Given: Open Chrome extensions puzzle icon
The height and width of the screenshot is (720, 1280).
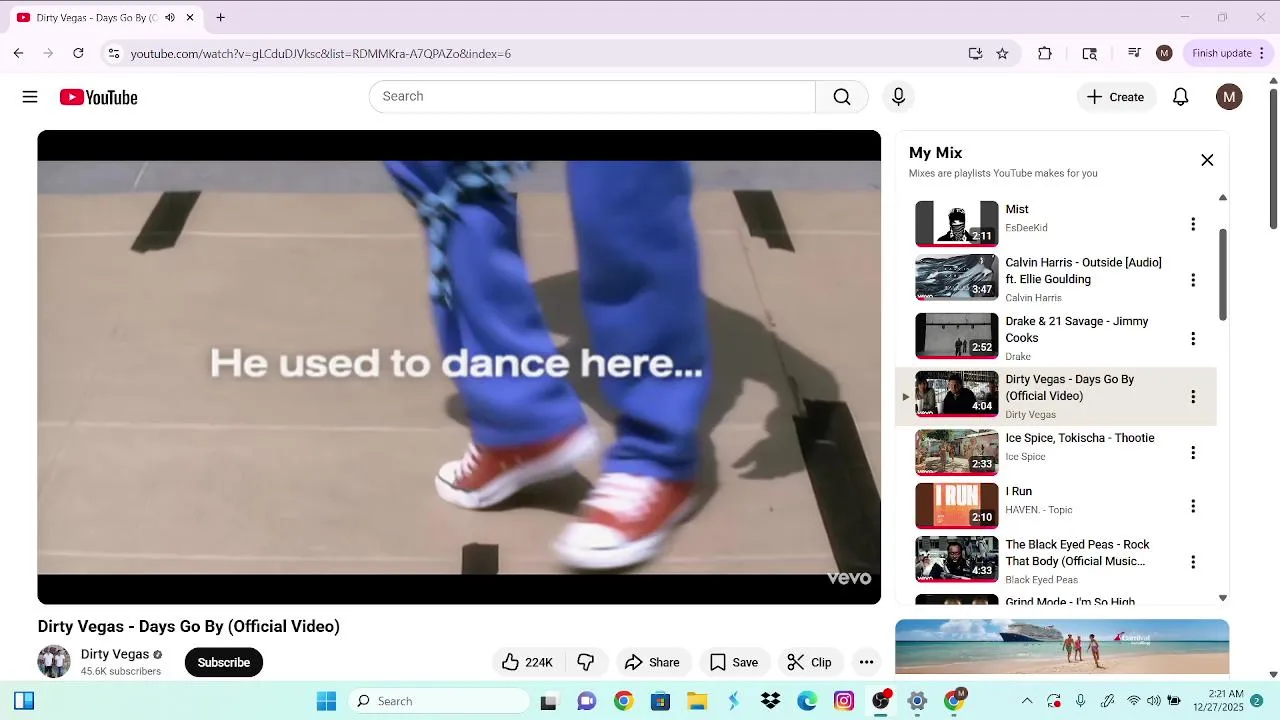Looking at the screenshot, I should pos(1045,53).
